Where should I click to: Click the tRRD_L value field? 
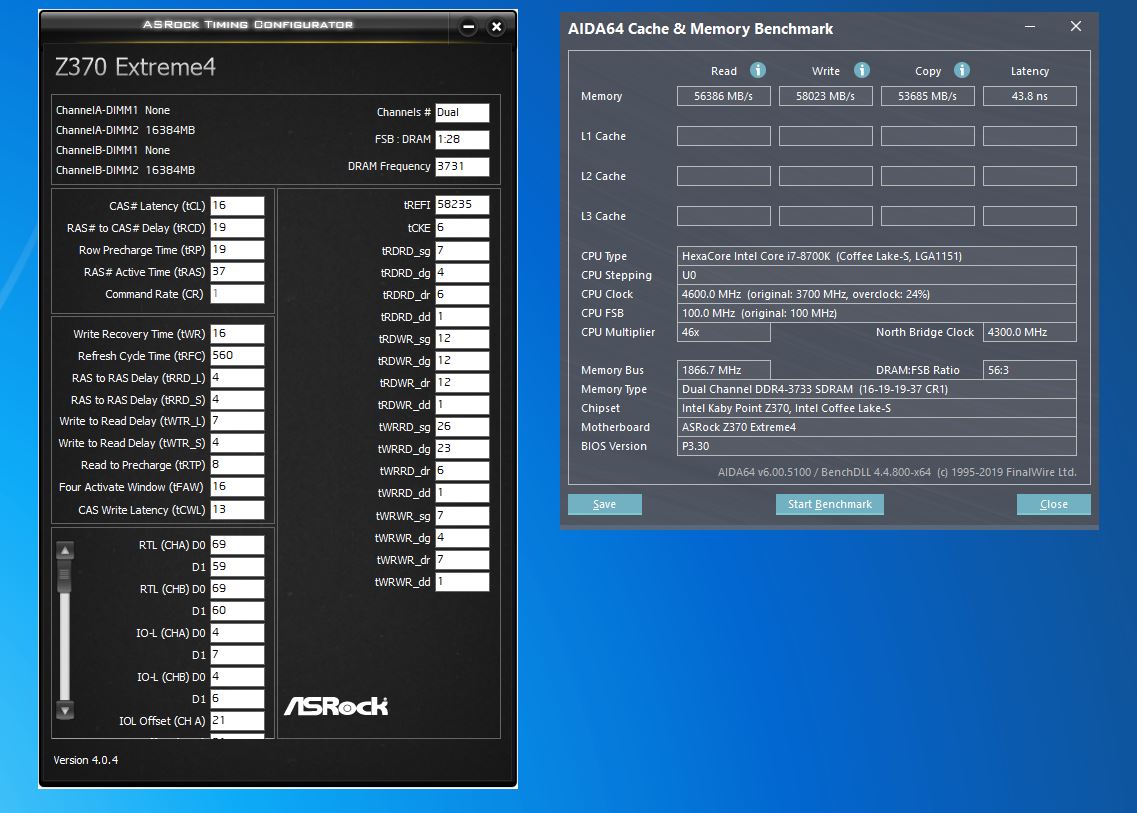point(237,378)
